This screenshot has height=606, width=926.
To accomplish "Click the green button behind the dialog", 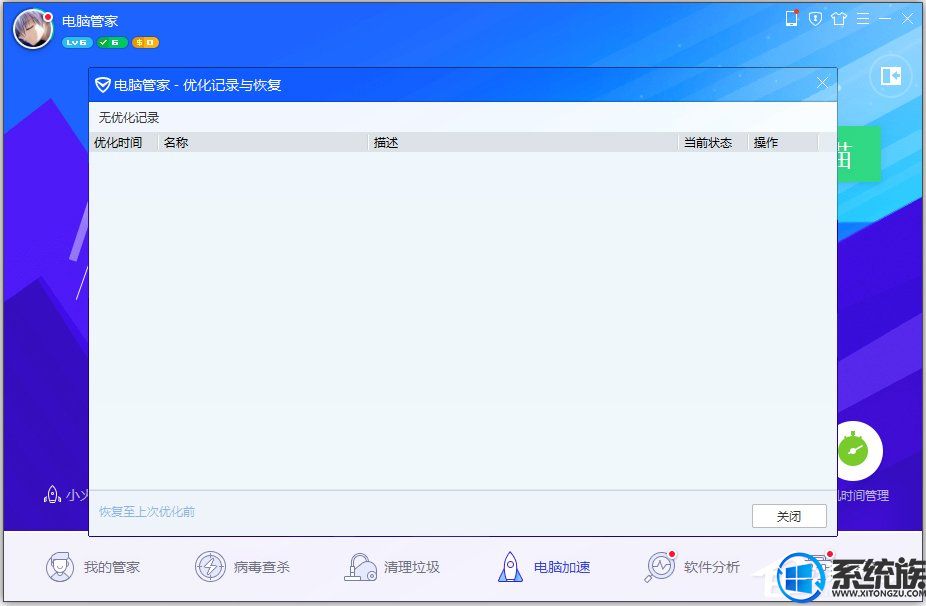I will click(859, 154).
